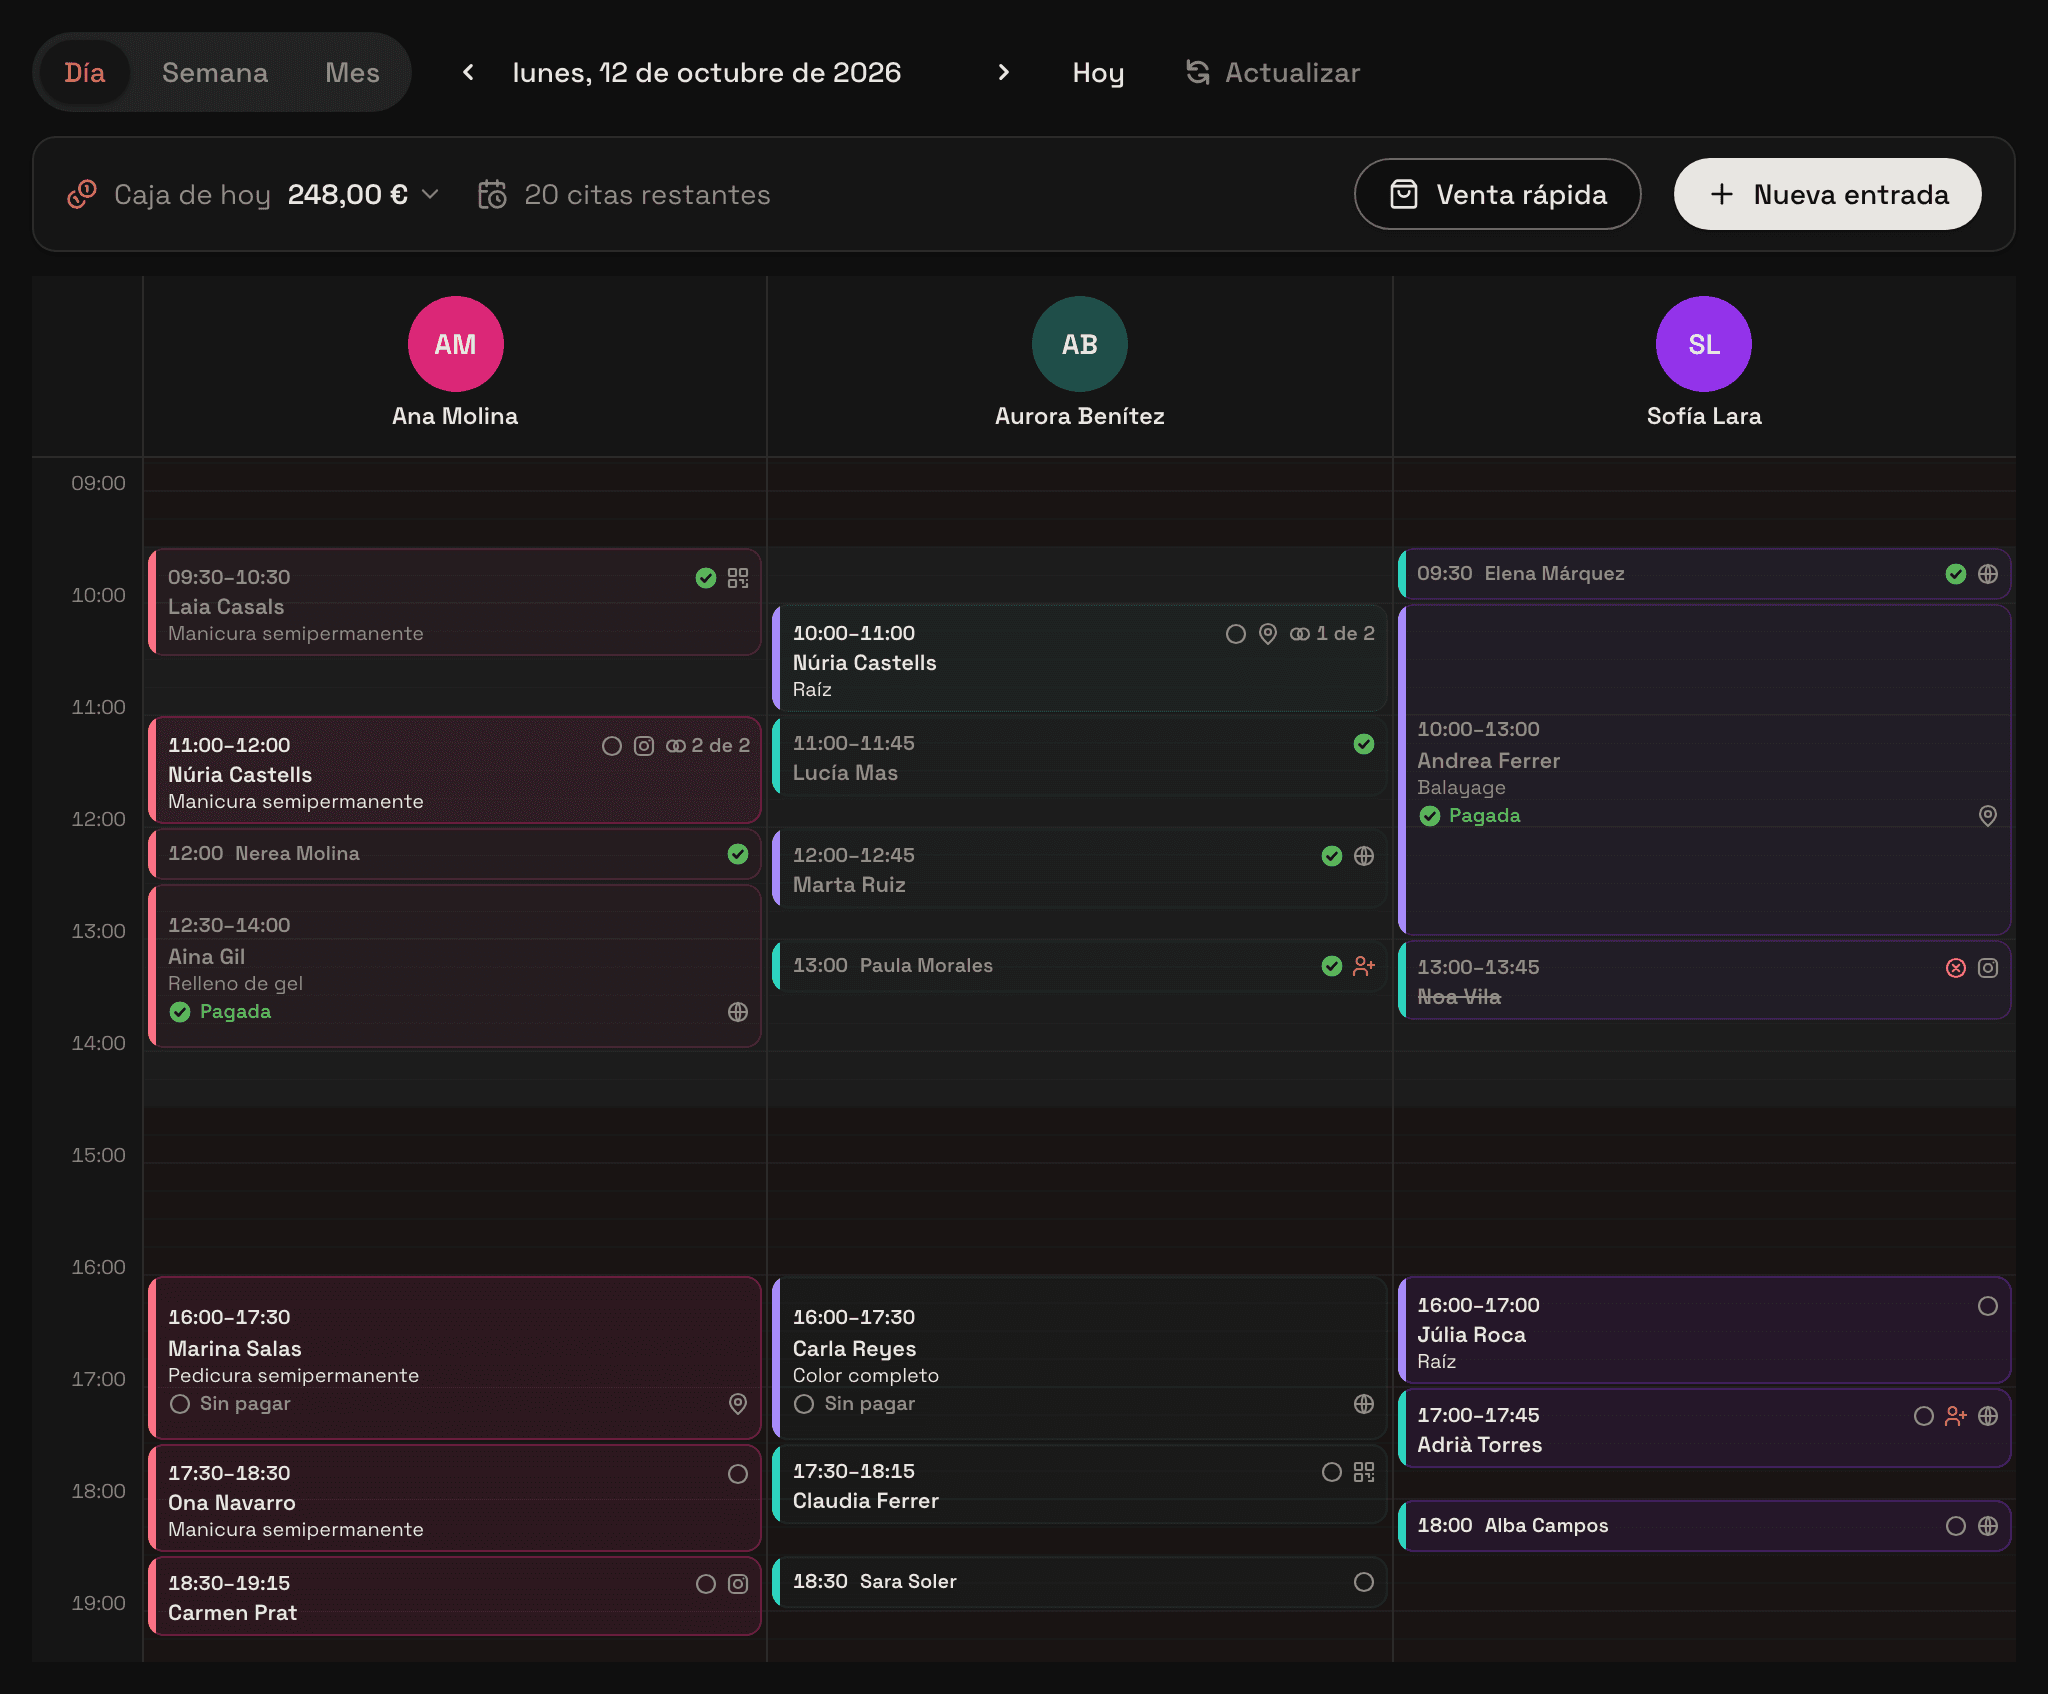This screenshot has height=1694, width=2048.
Task: Click the new-client icon on Paula Morales appointment
Action: coord(1364,966)
